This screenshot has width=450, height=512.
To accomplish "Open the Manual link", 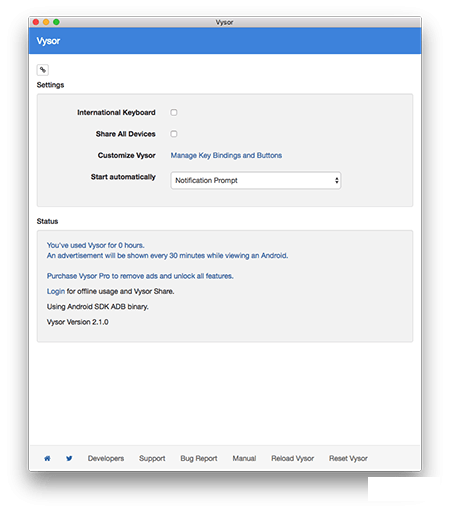I will pos(244,458).
